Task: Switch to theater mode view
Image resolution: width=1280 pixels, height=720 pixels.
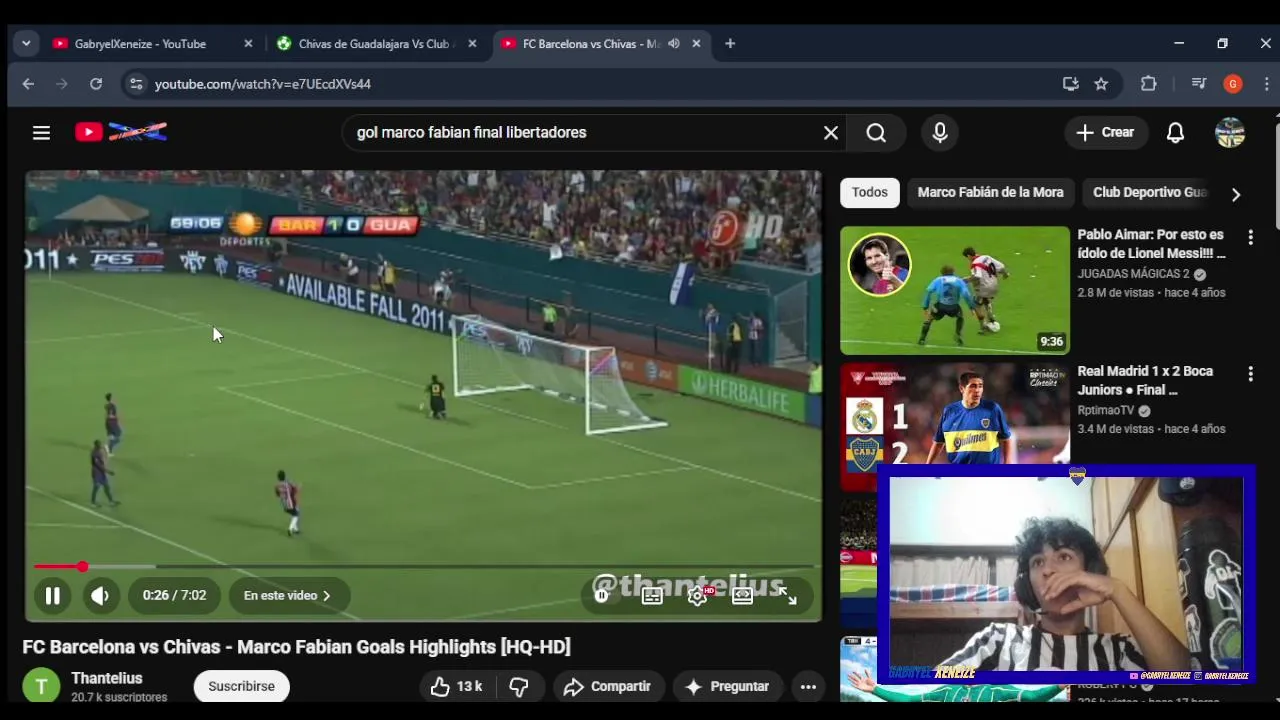Action: 742,596
